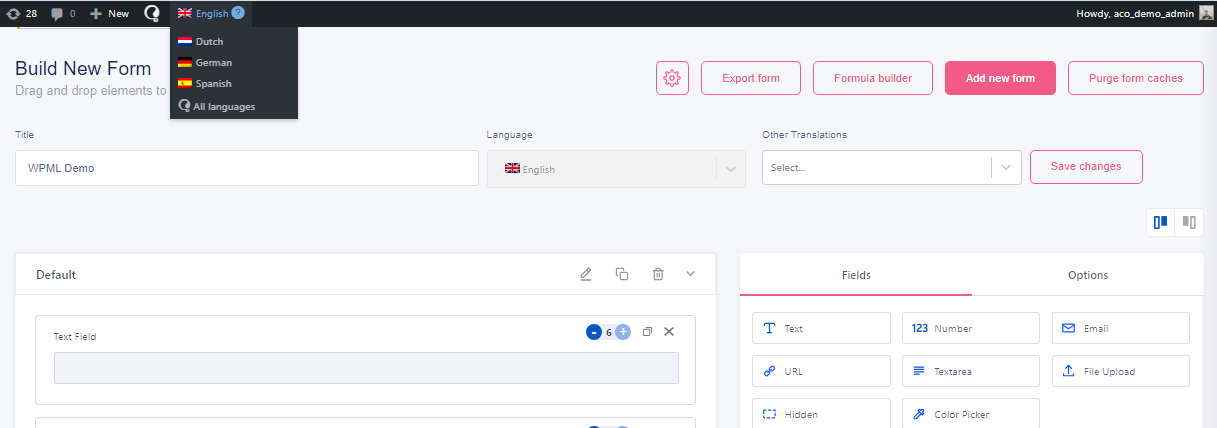Viewport: 1217px width, 428px height.
Task: Switch to the Fields tab
Action: point(856,275)
